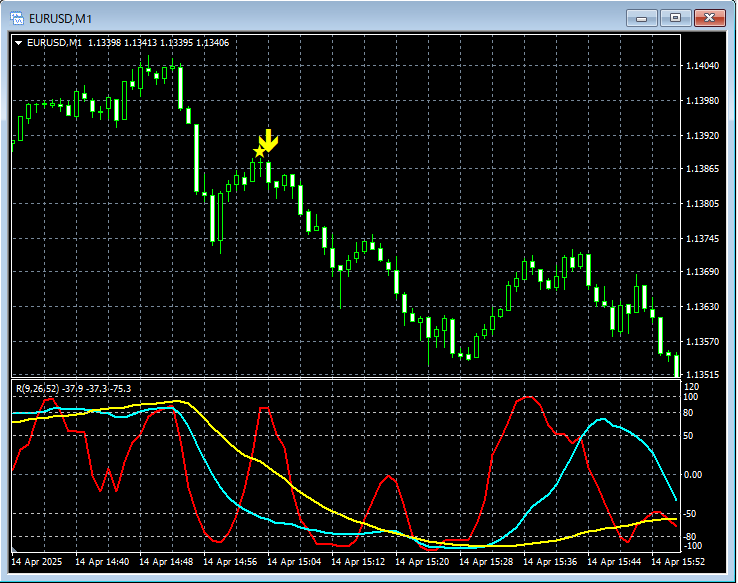Click the 1.13515 price scale label
This screenshot has width=738, height=583.
[703, 375]
